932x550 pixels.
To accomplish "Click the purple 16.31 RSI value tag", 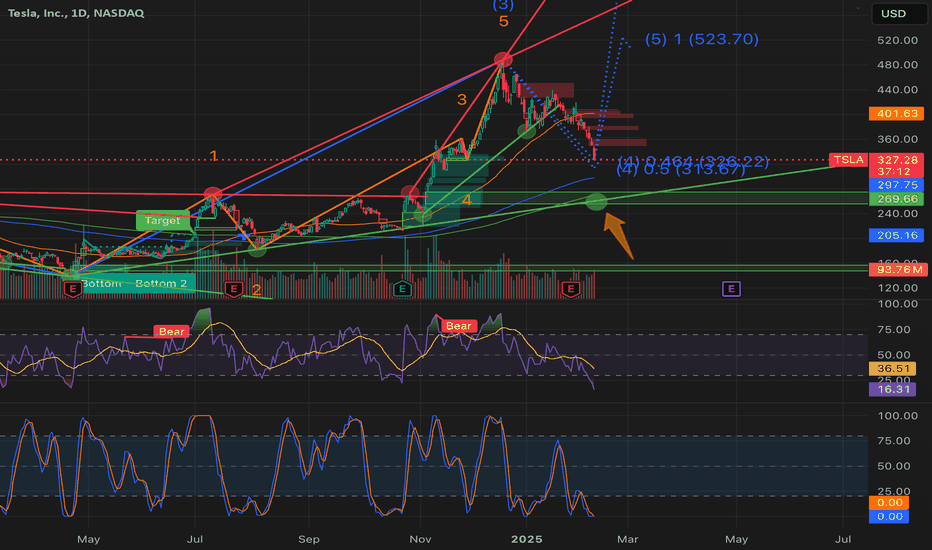I will (893, 389).
